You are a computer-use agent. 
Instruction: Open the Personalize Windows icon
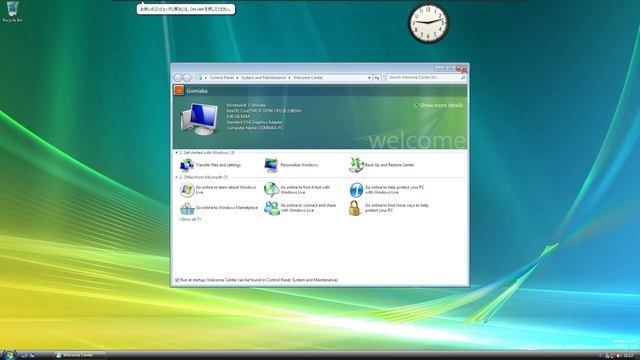pos(271,165)
